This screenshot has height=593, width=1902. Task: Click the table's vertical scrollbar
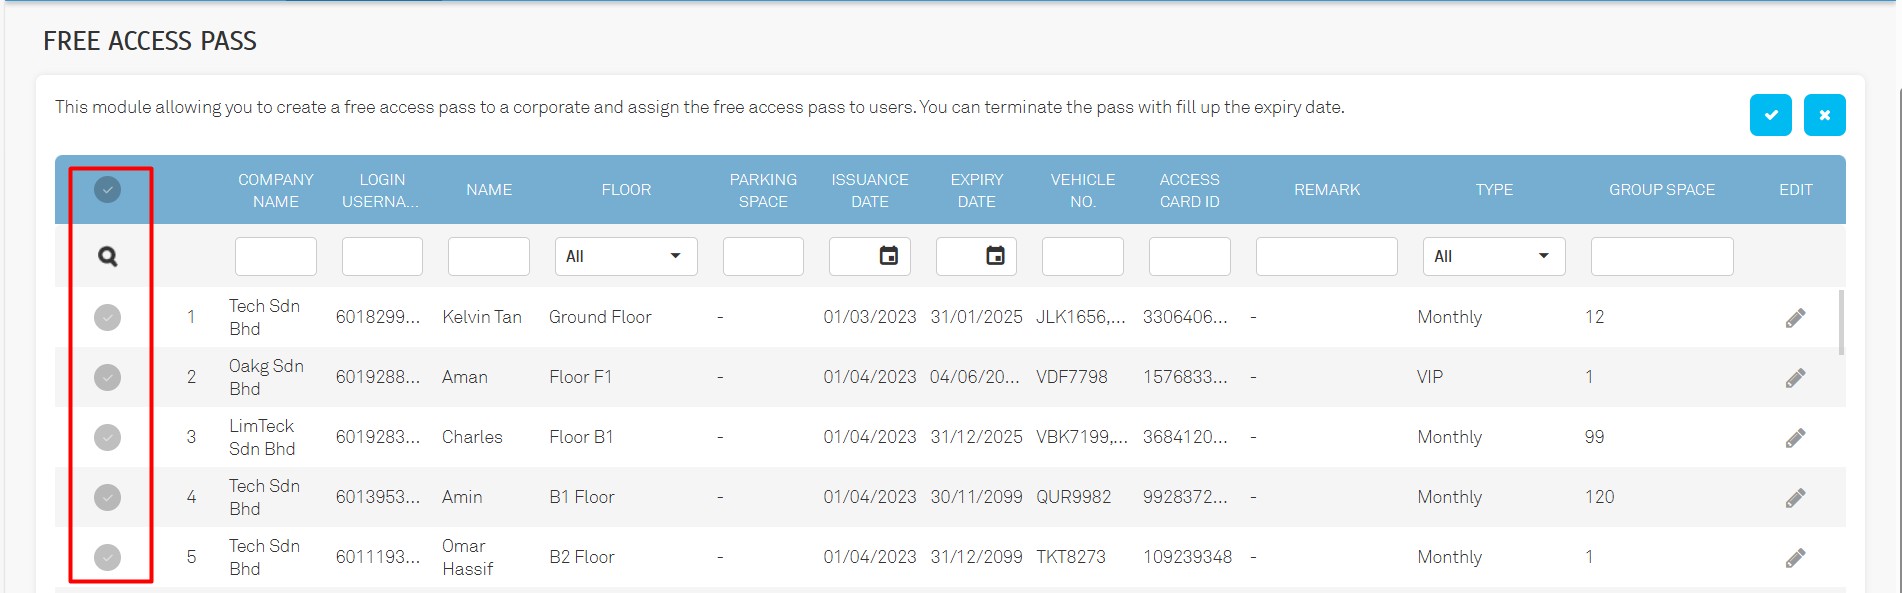pyautogui.click(x=1841, y=322)
